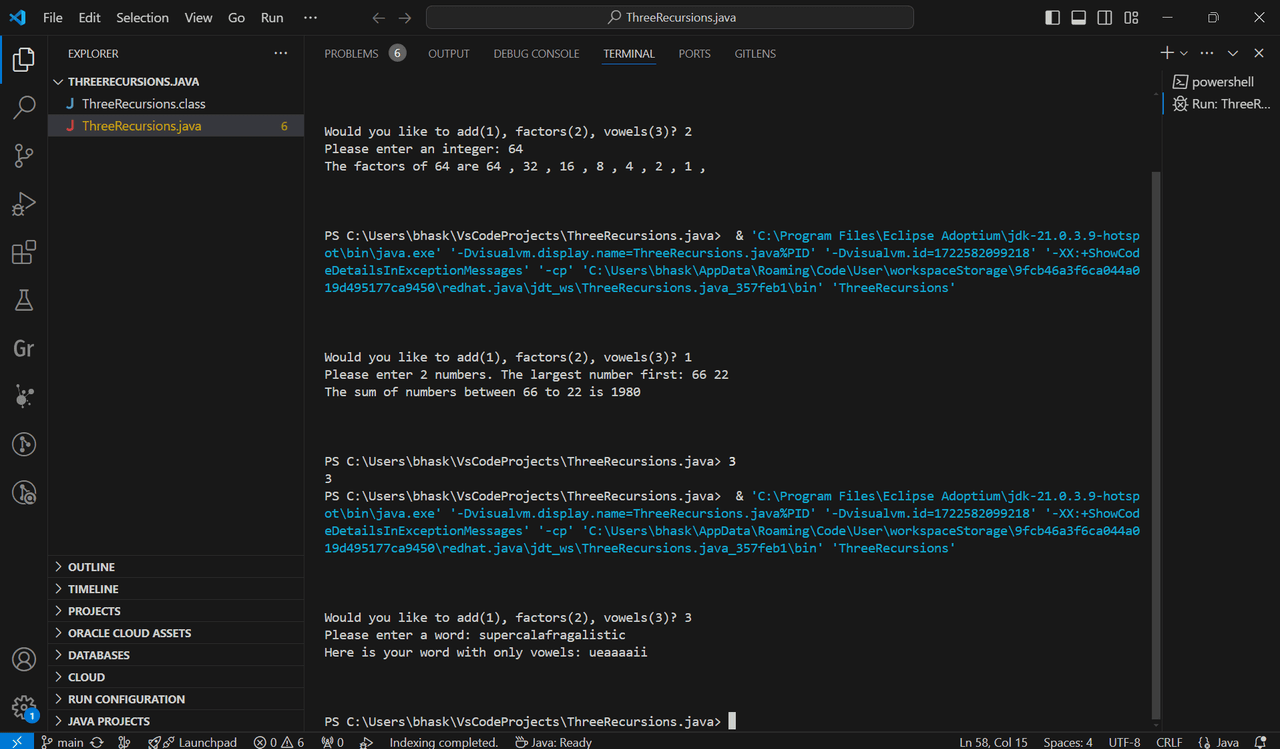Open the Accounts menu in activity bar

[x=23, y=660]
